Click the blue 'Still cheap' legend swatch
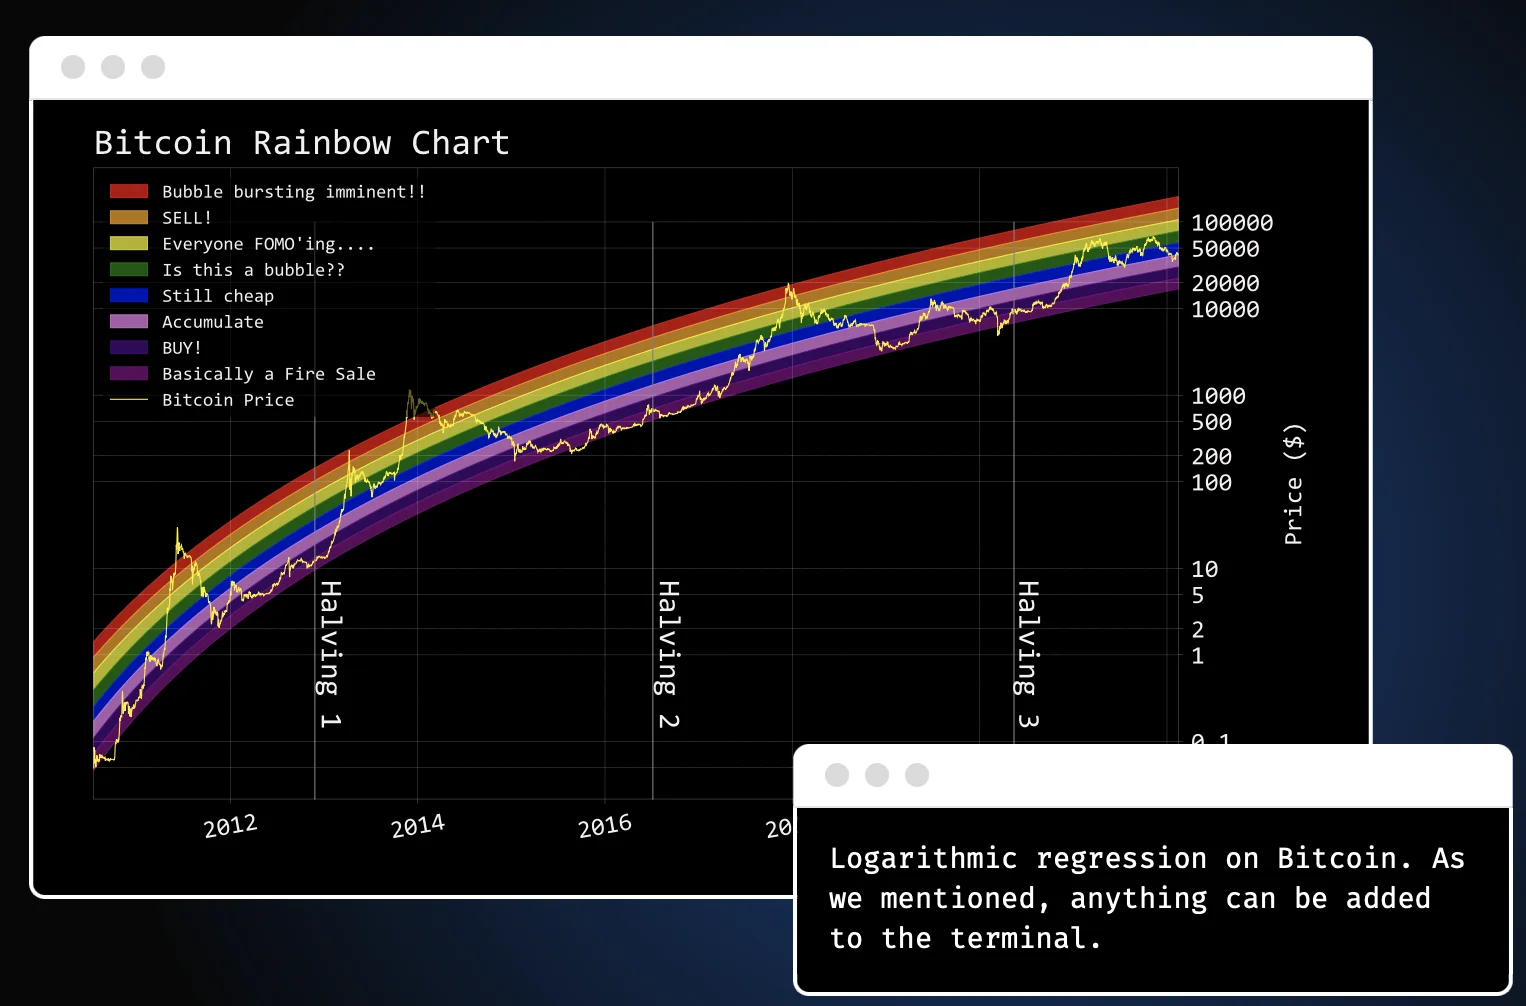This screenshot has height=1006, width=1526. pyautogui.click(x=129, y=295)
